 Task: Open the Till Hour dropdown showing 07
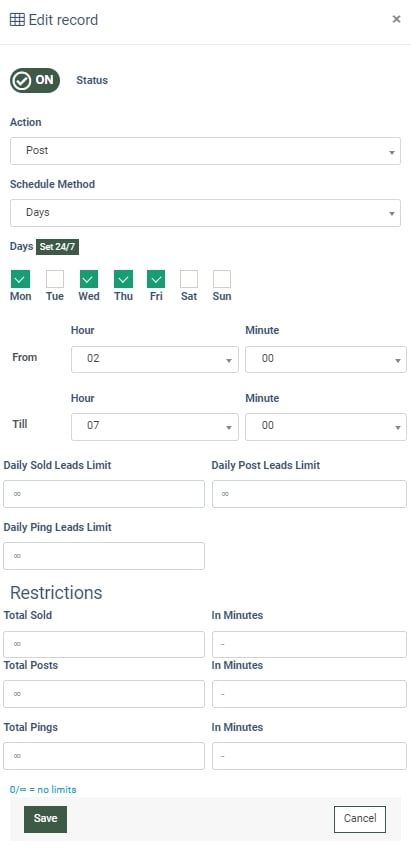click(x=155, y=427)
